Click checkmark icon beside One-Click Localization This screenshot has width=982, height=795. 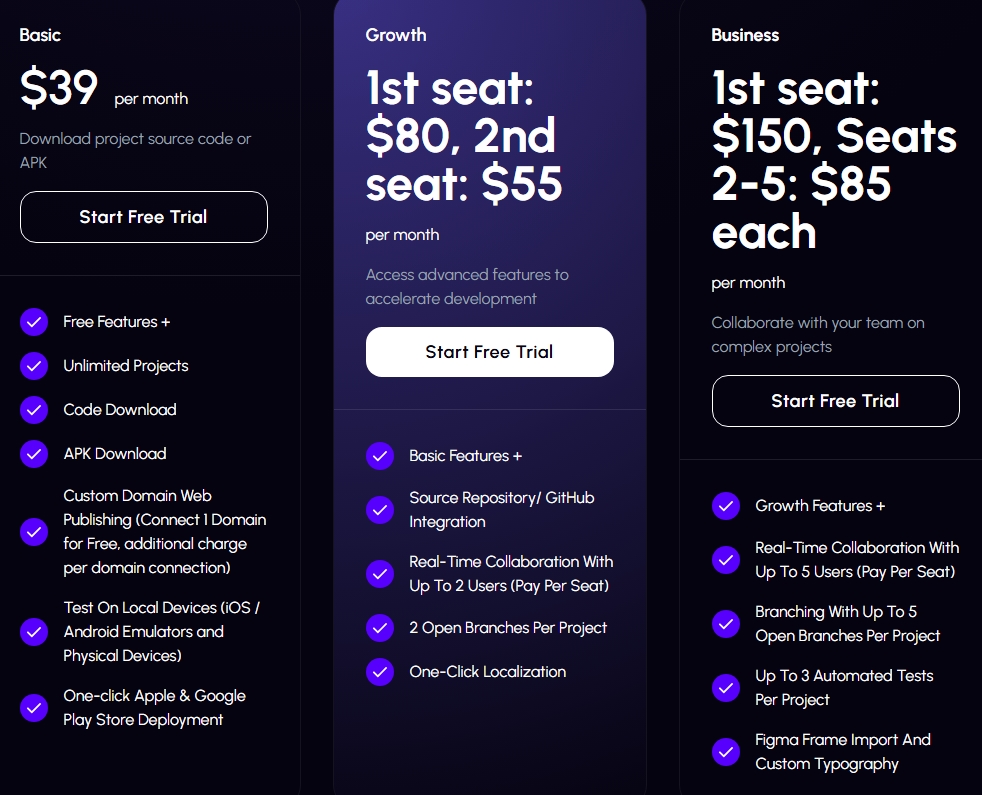click(x=380, y=672)
